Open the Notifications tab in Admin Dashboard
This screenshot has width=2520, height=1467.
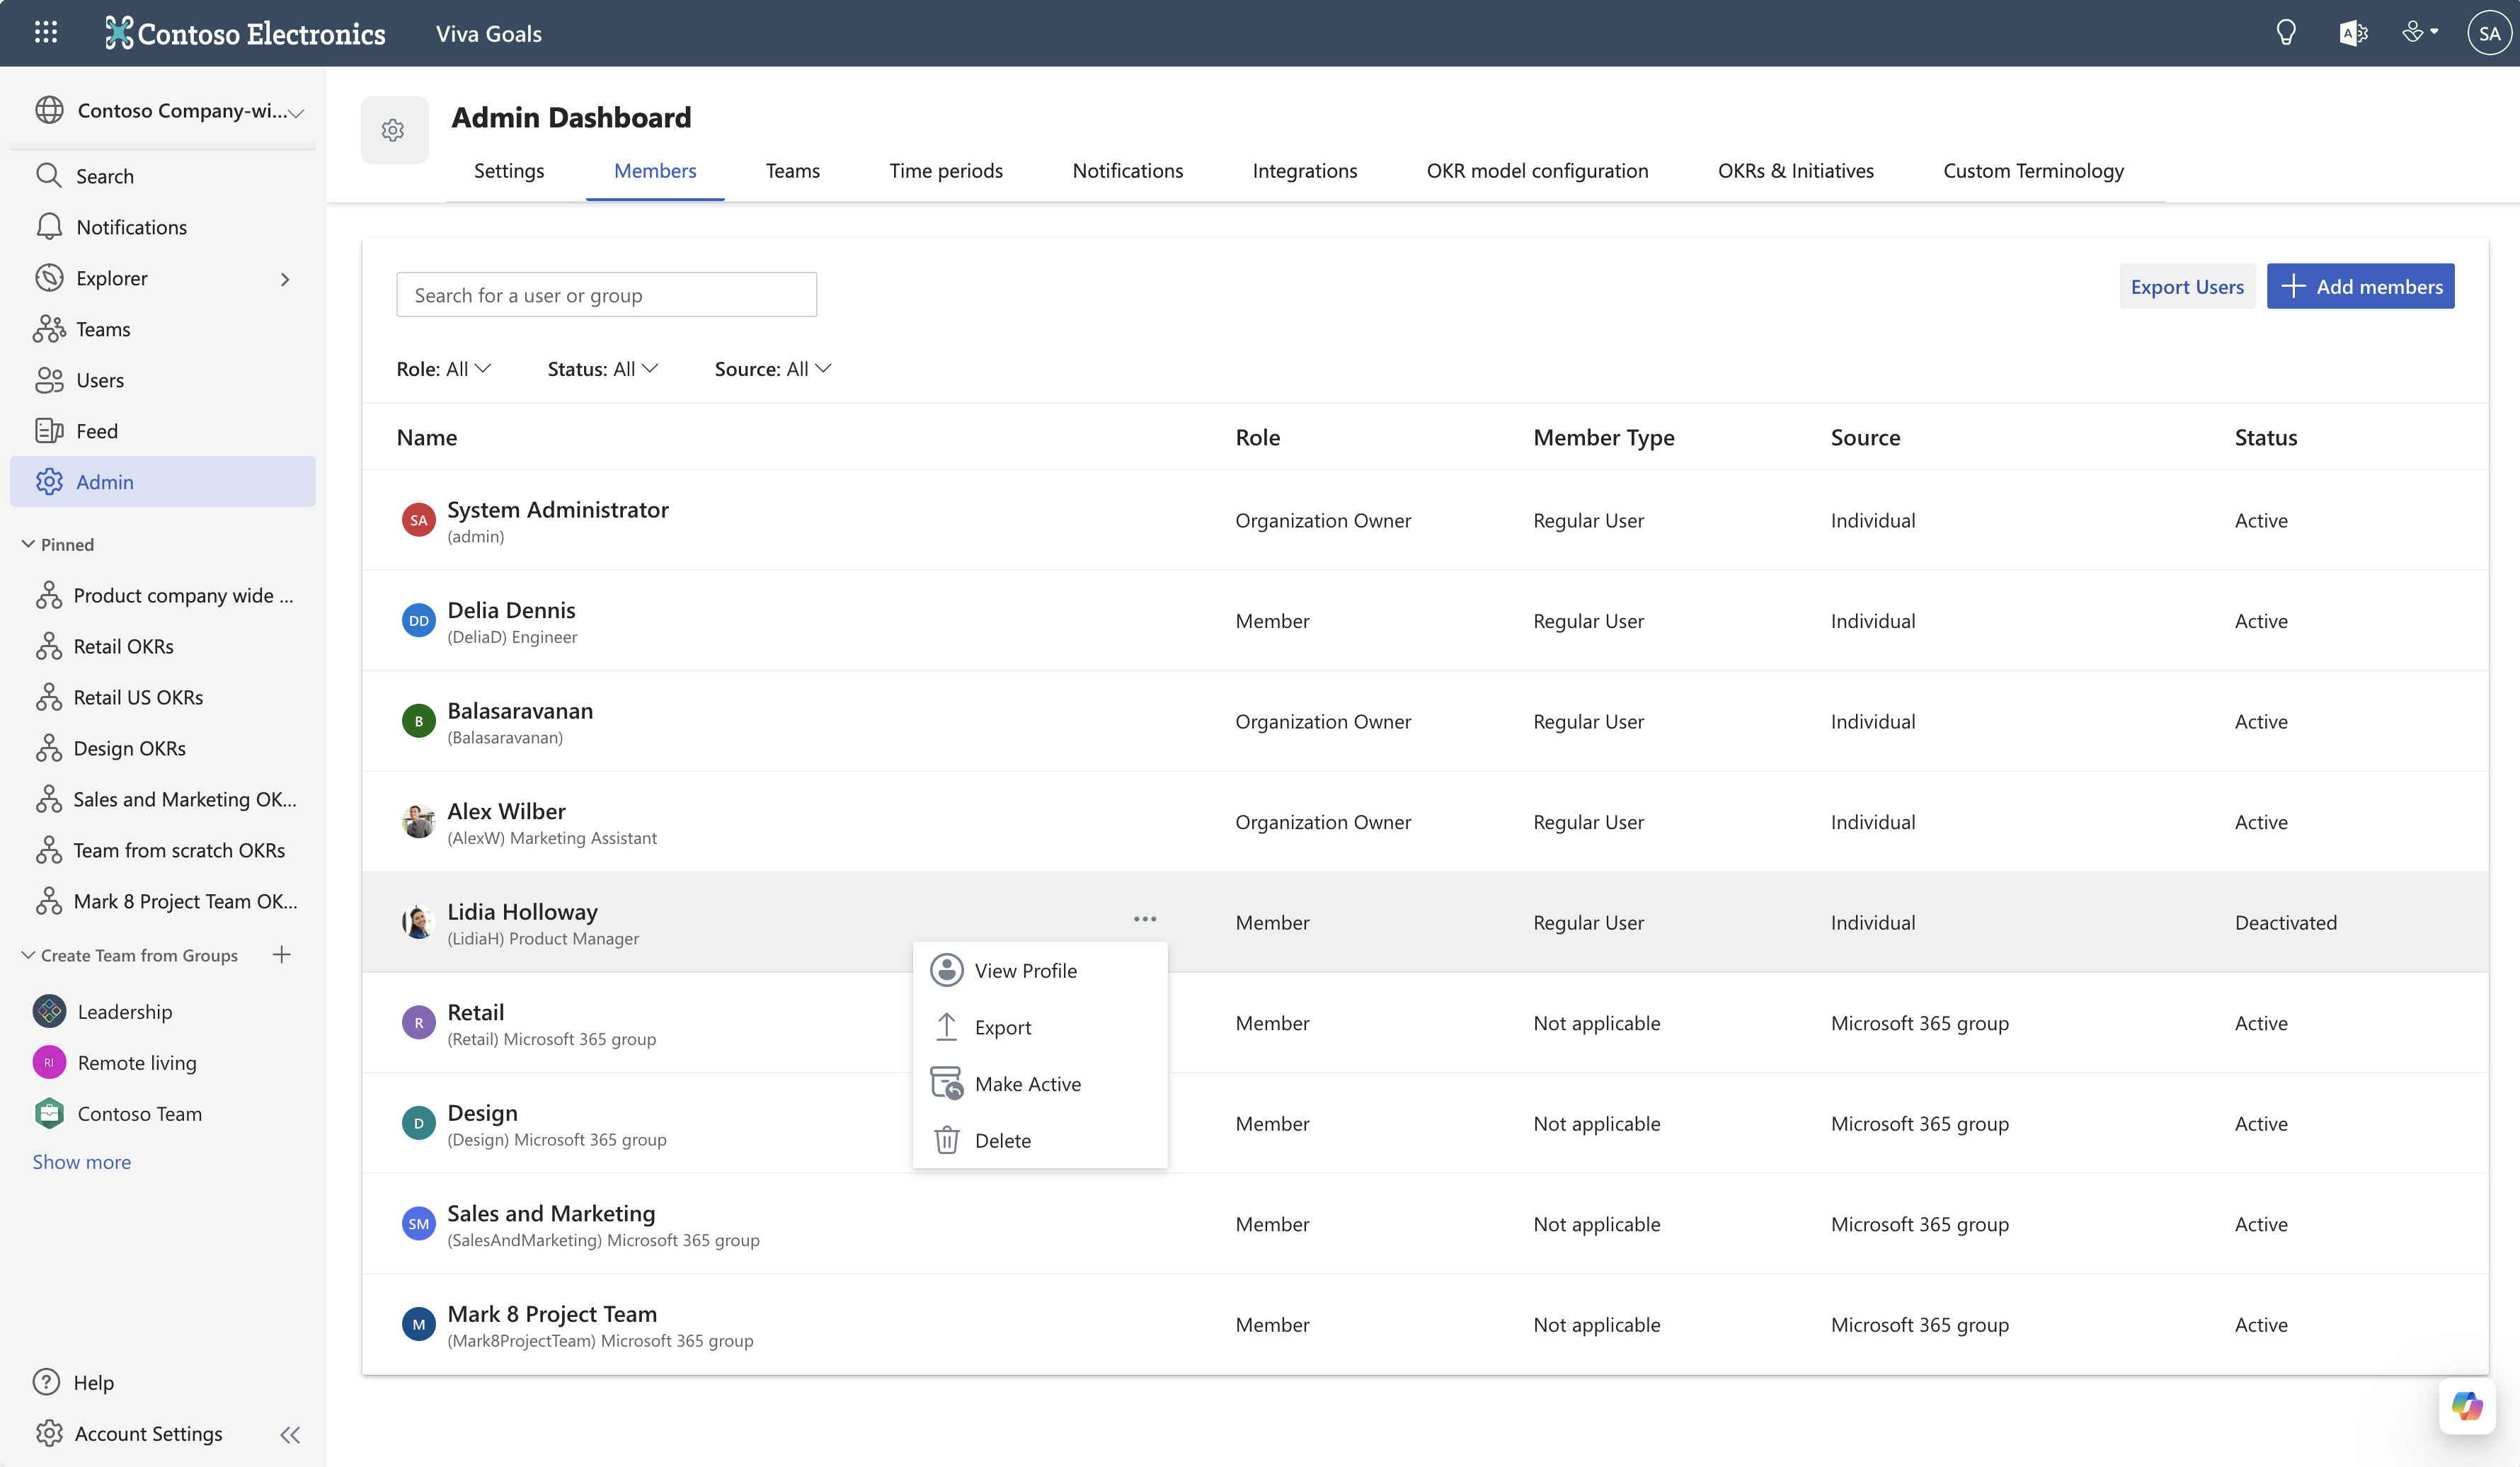(1127, 171)
